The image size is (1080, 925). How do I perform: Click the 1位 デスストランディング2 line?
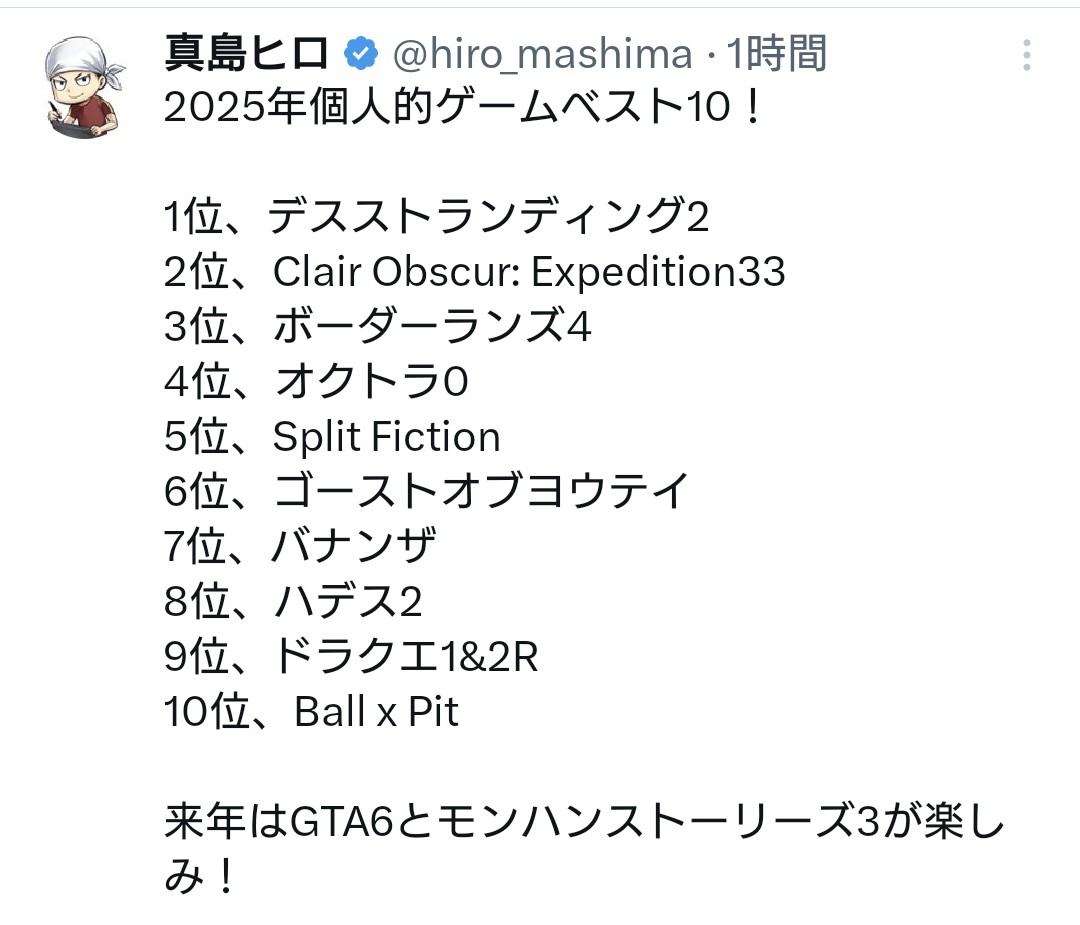pos(437,217)
